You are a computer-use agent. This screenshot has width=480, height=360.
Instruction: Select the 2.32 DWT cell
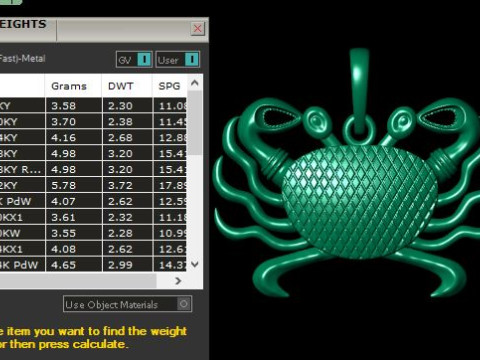coord(128,217)
